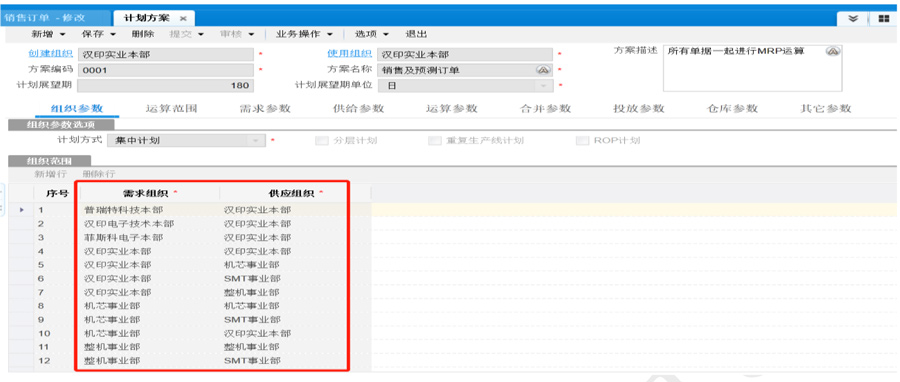
Task: Follow the 使用组织 link
Action: 350,54
